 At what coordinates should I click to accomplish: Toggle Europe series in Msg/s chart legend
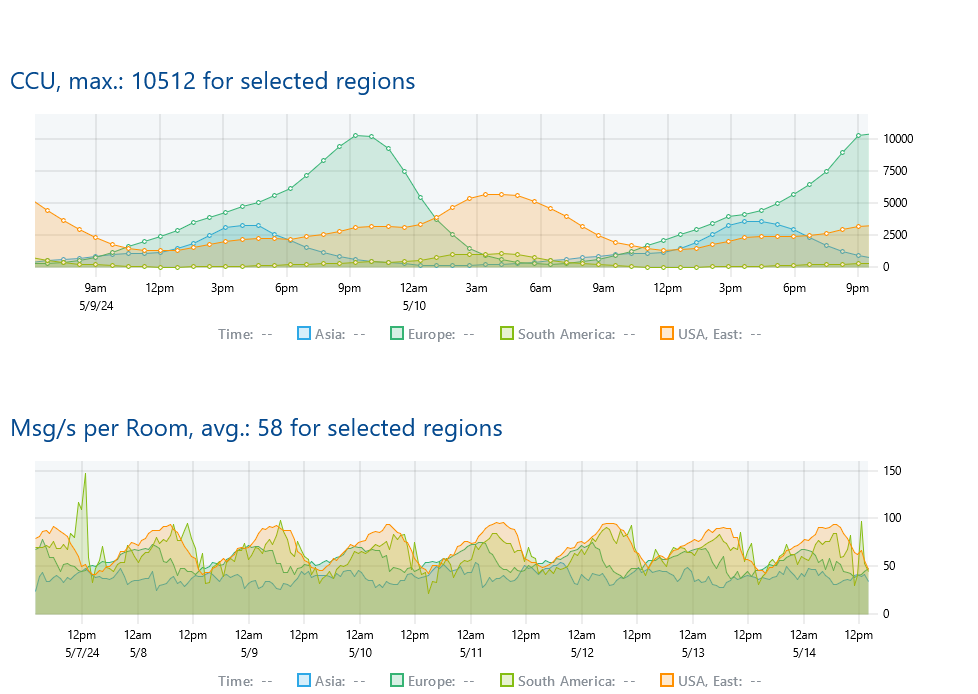click(397, 680)
